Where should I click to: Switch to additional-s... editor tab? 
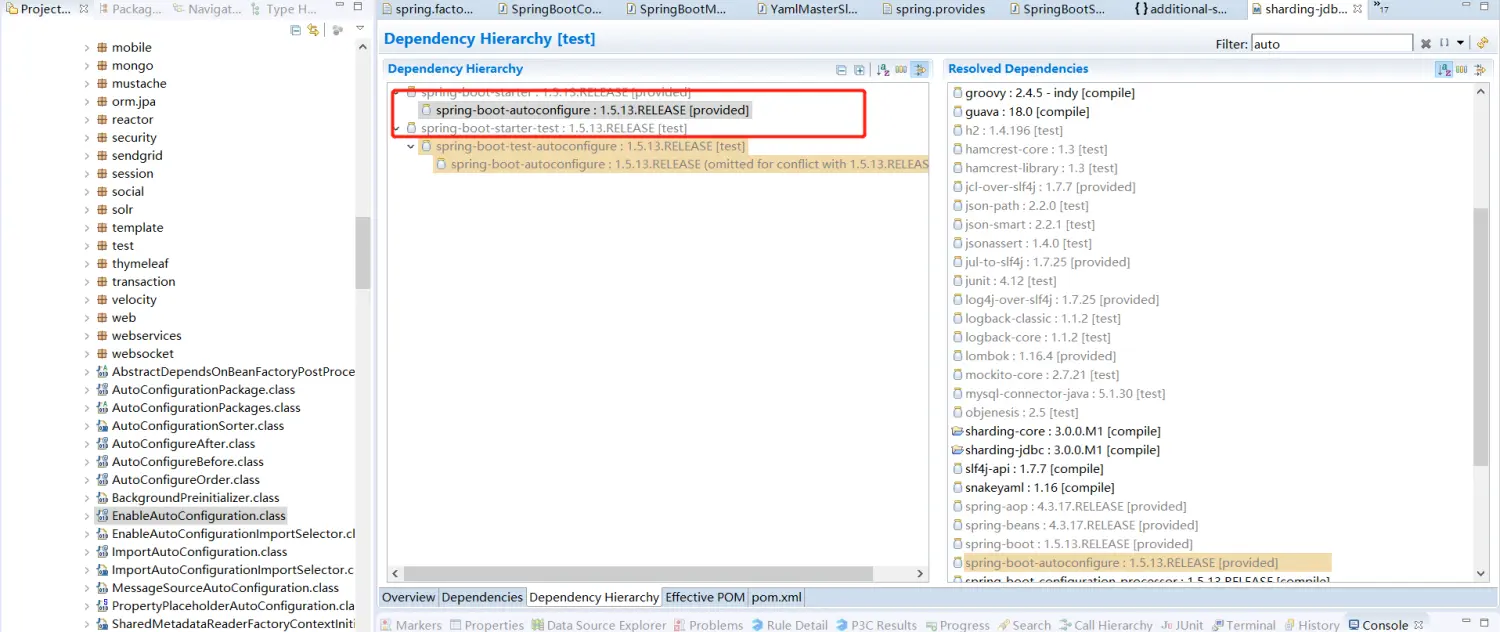tap(1183, 9)
